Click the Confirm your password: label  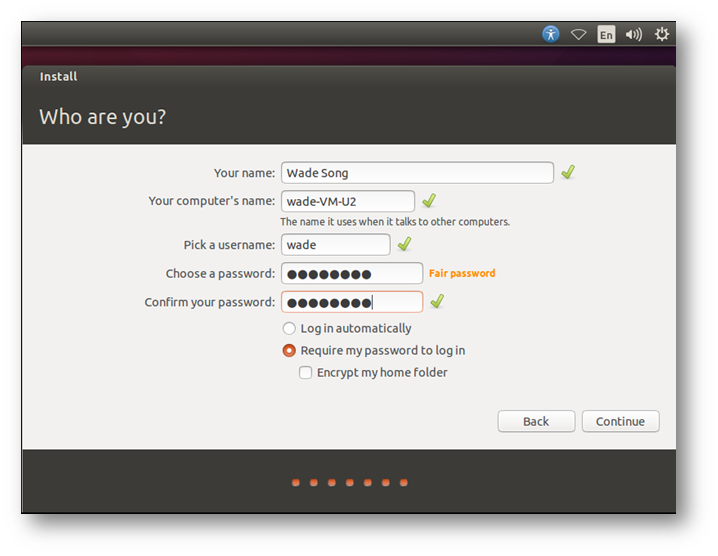(x=210, y=302)
